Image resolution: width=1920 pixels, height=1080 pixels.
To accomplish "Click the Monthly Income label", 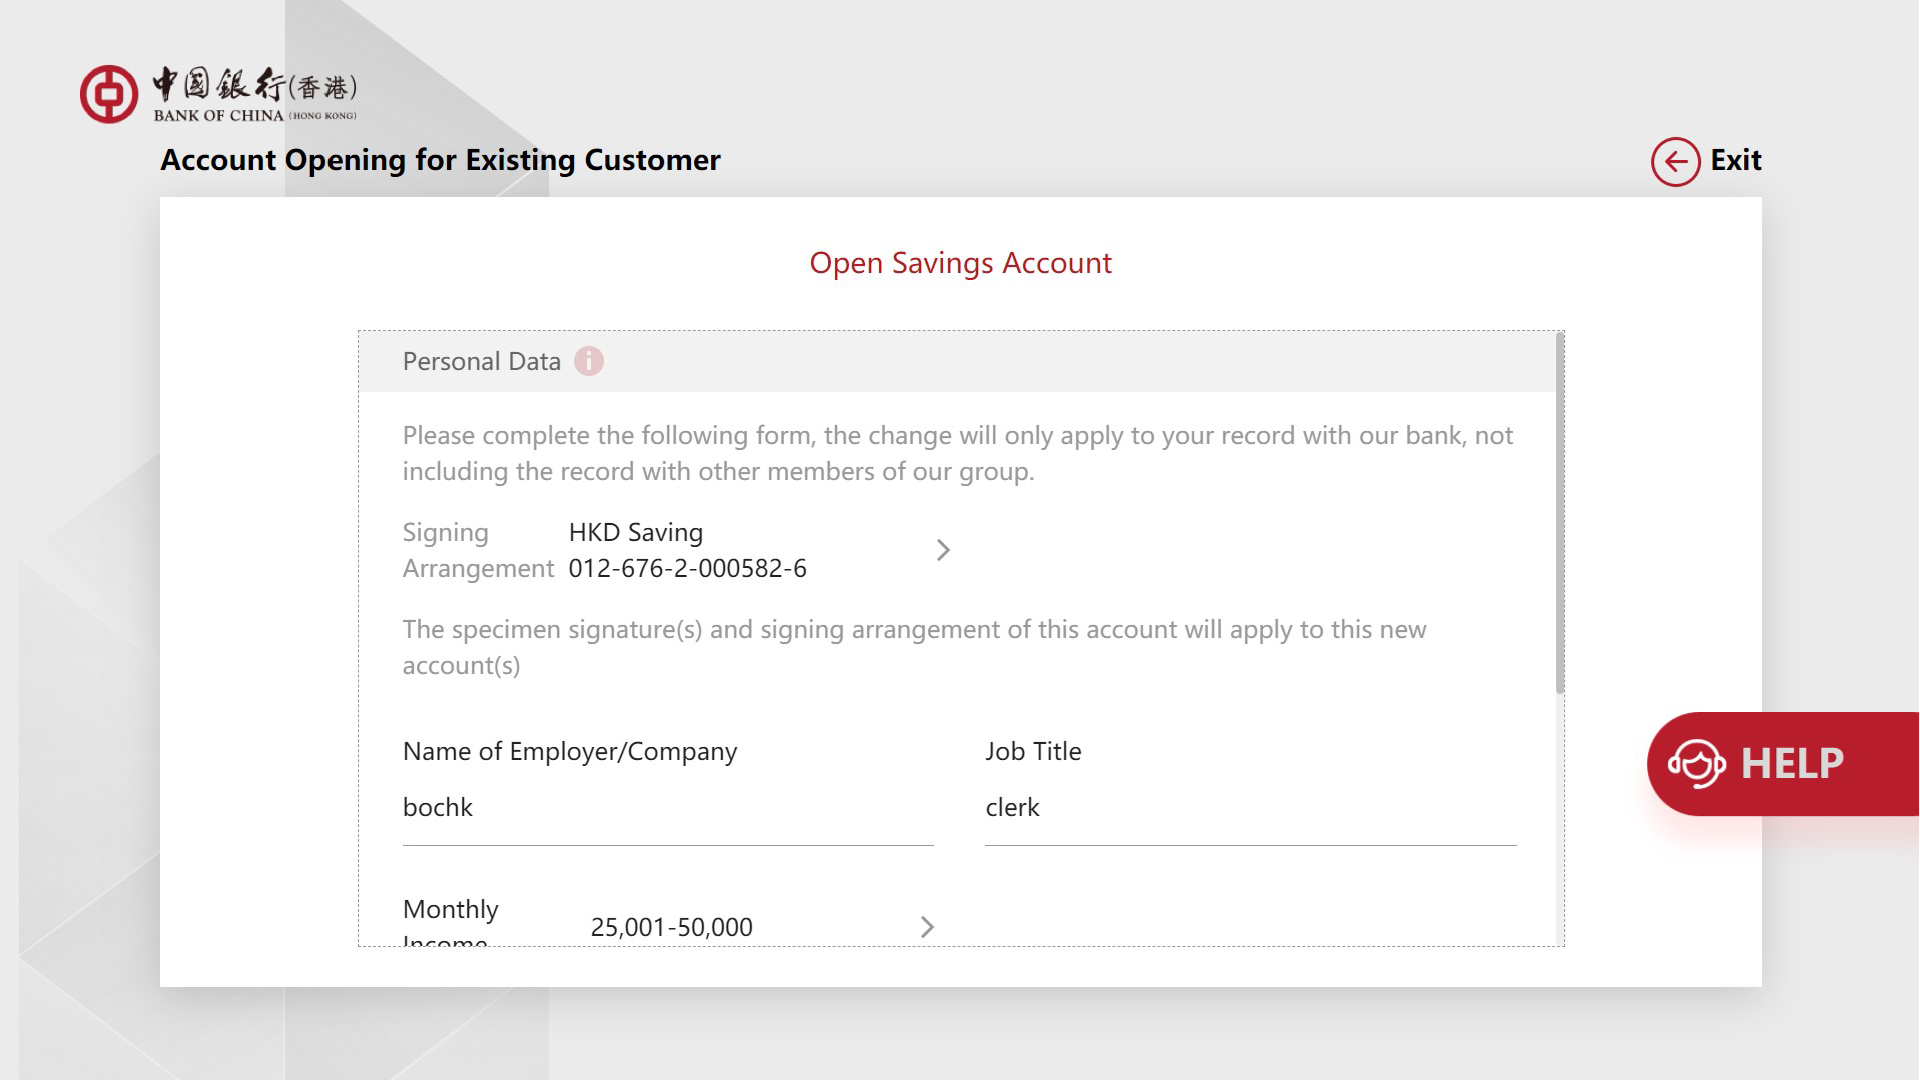I will (450, 910).
